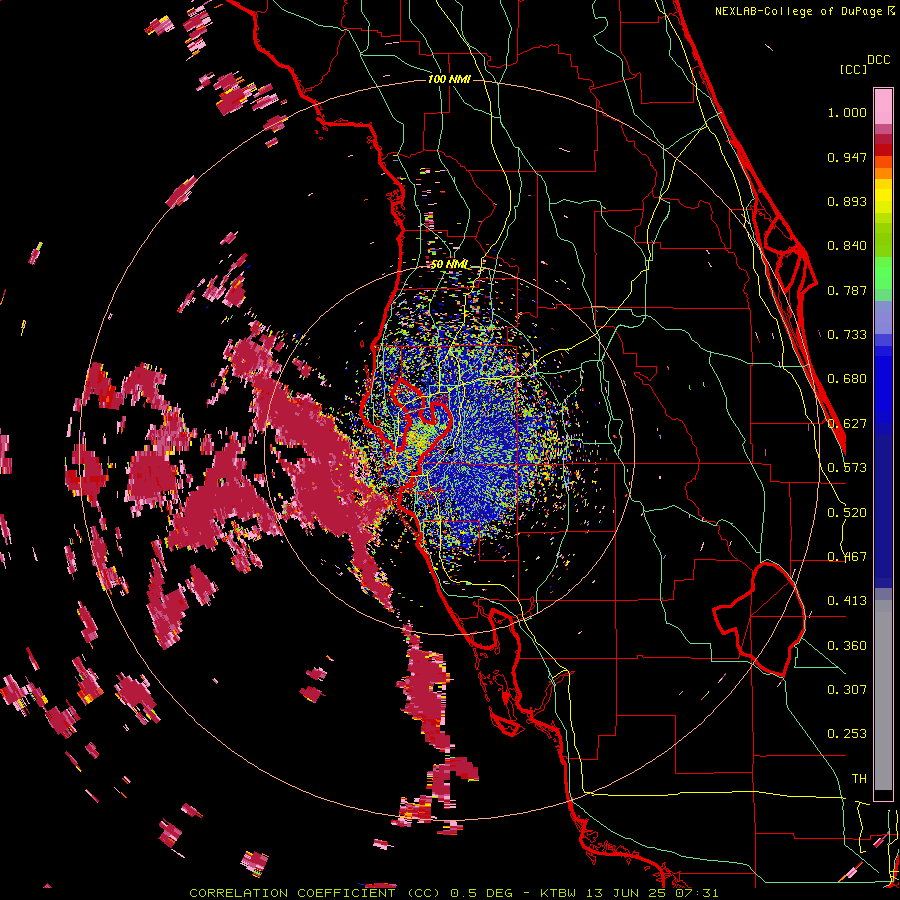Select the 0.733 scale value
Viewport: 900px width, 900px height.
coord(847,335)
